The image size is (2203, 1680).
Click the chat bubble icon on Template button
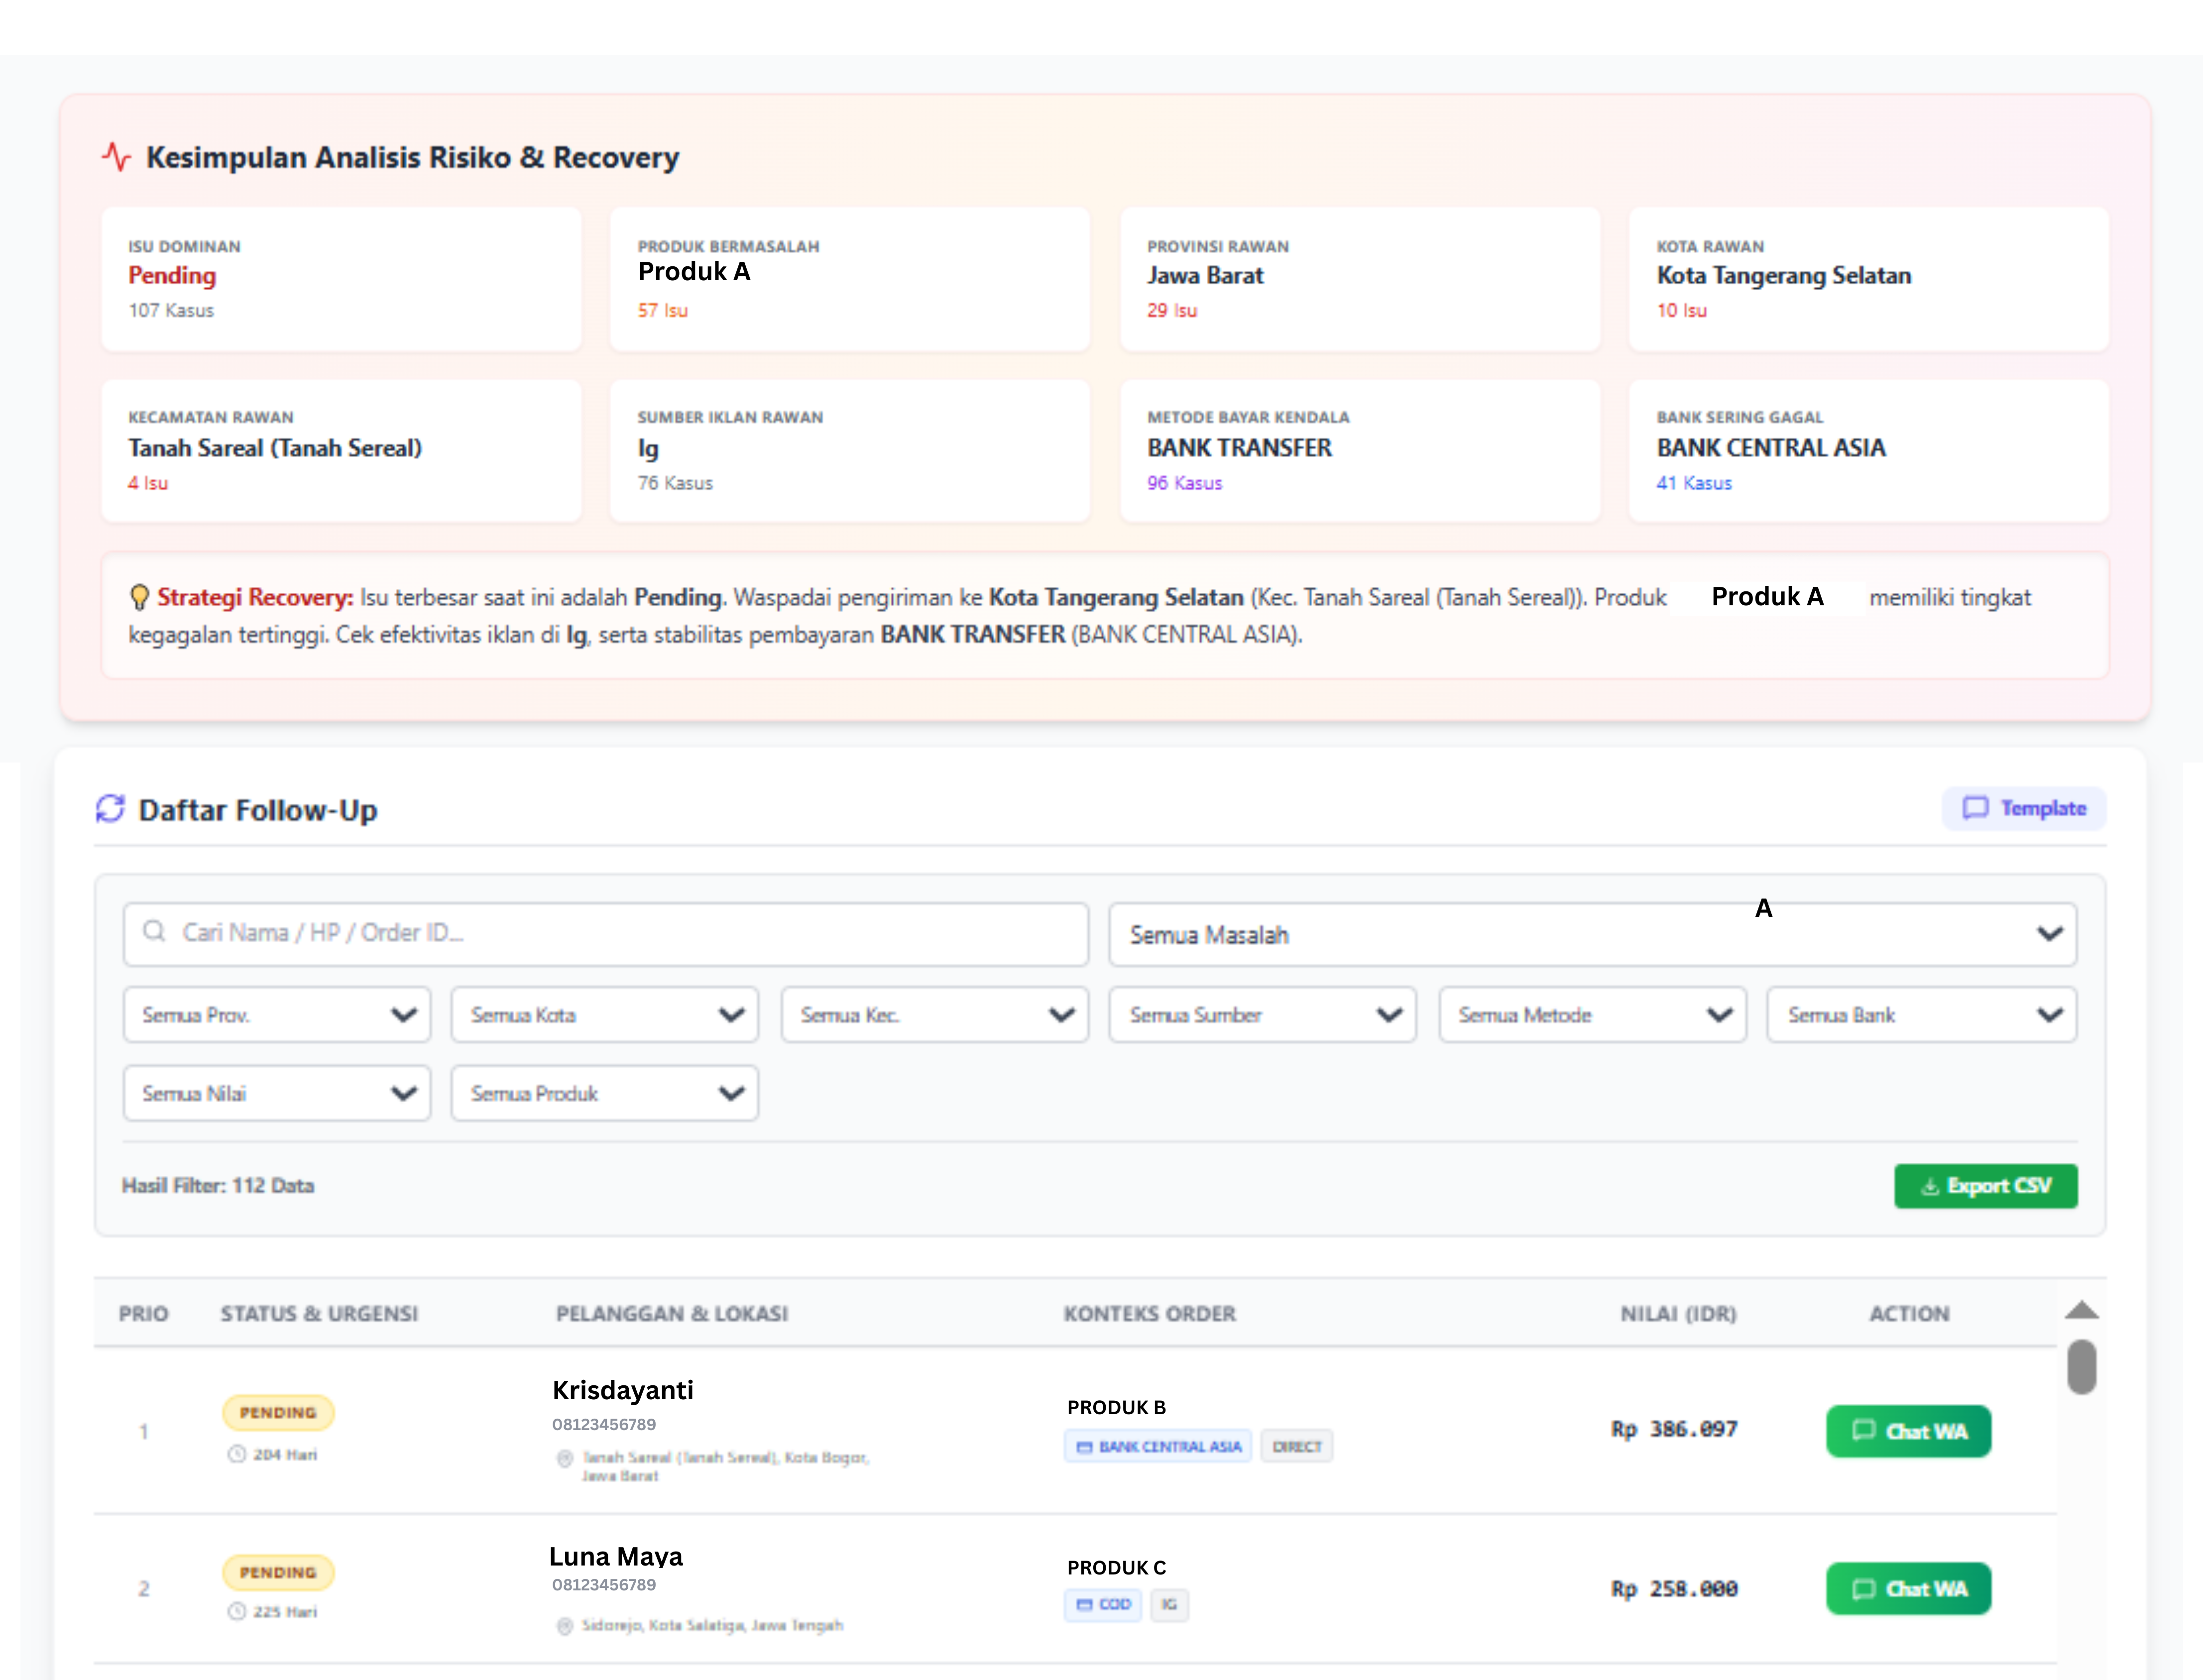(1975, 809)
